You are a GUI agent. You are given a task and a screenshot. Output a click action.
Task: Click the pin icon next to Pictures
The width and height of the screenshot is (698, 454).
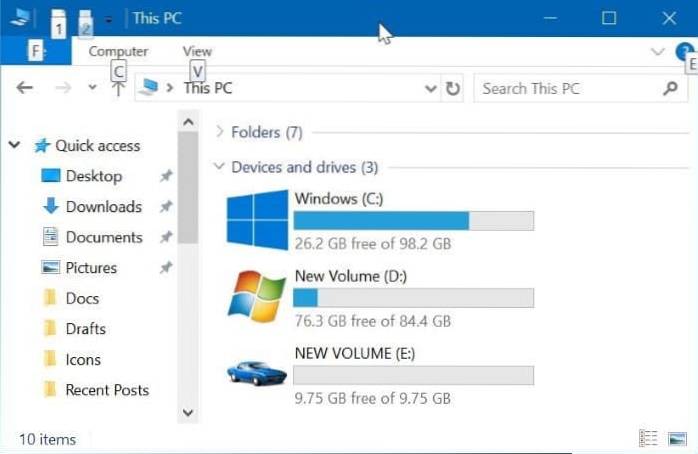point(166,268)
